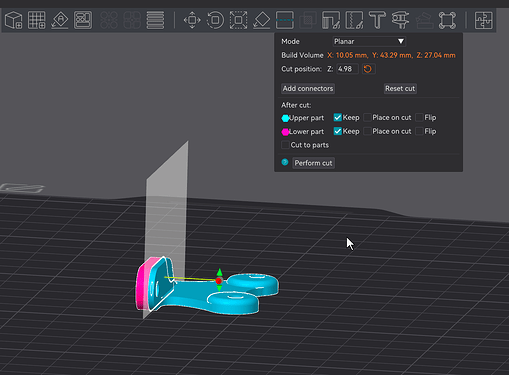Select the Add model cube icon
509x375 pixels.
tap(14, 20)
